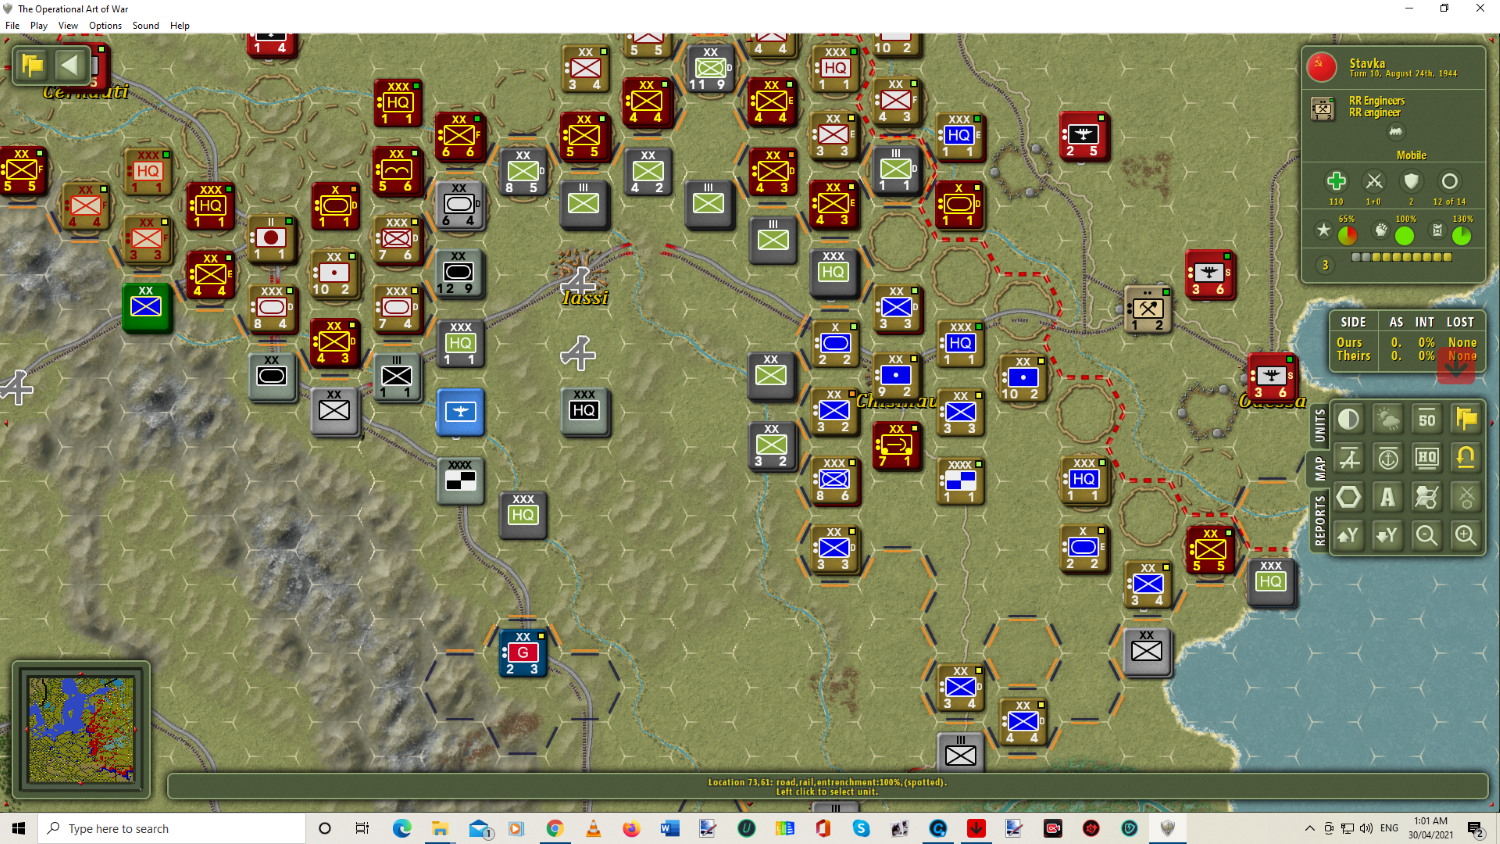Viewport: 1500px width, 844px height.
Task: Click the Soviet flag emblem in unit panel
Action: click(x=1322, y=68)
